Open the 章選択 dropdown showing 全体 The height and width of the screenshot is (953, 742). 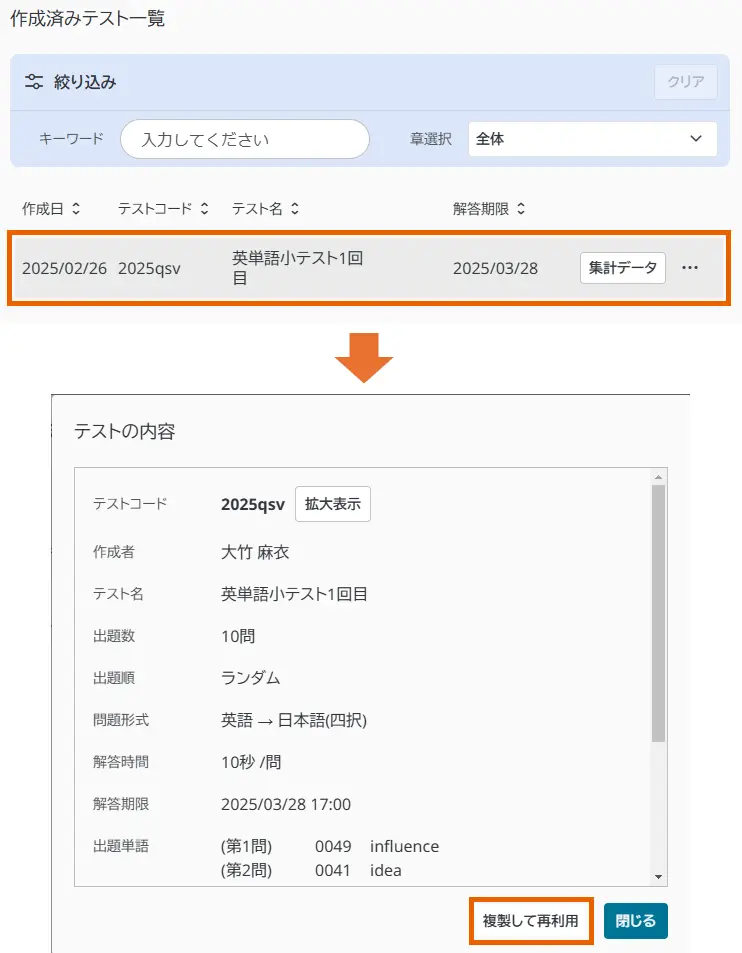(593, 139)
